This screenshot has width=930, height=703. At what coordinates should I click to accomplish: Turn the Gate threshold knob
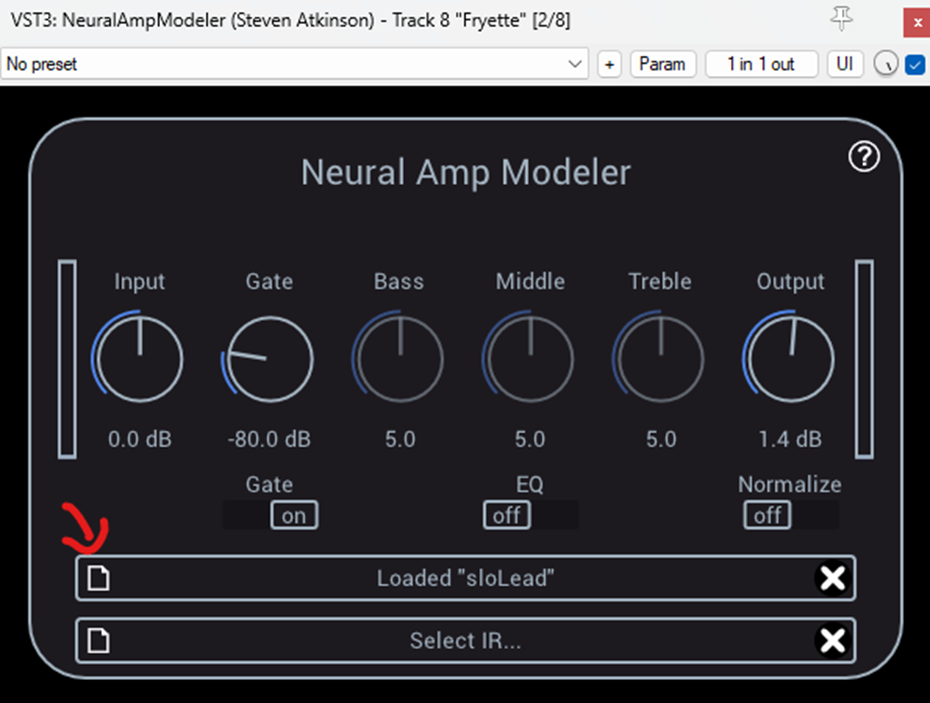pos(268,358)
